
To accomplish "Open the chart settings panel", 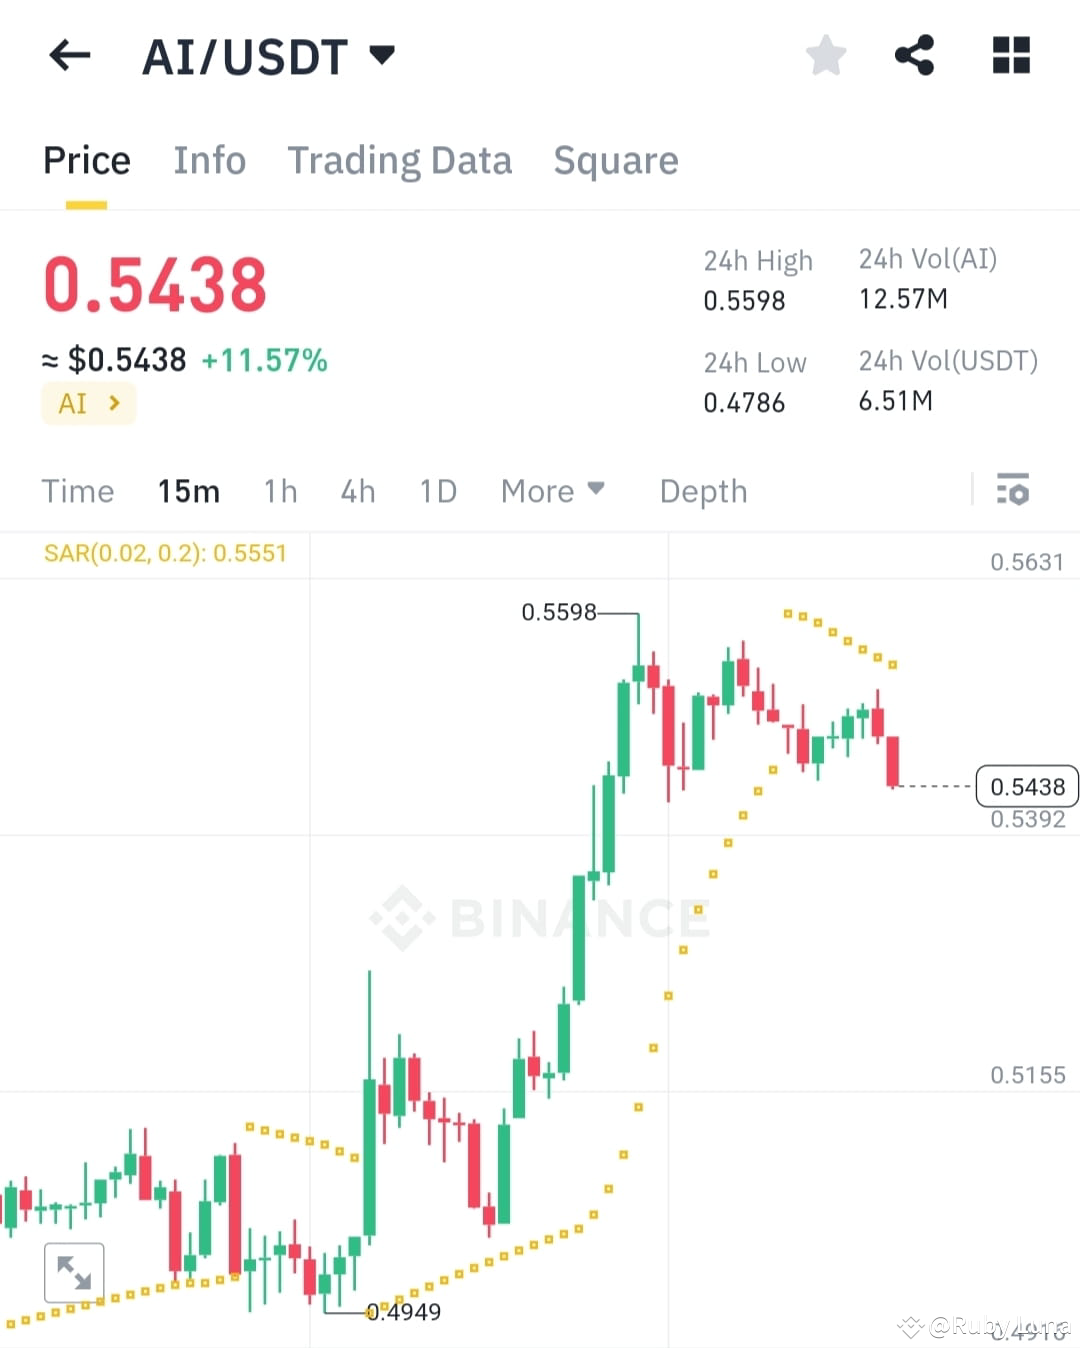I will click(x=1014, y=491).
